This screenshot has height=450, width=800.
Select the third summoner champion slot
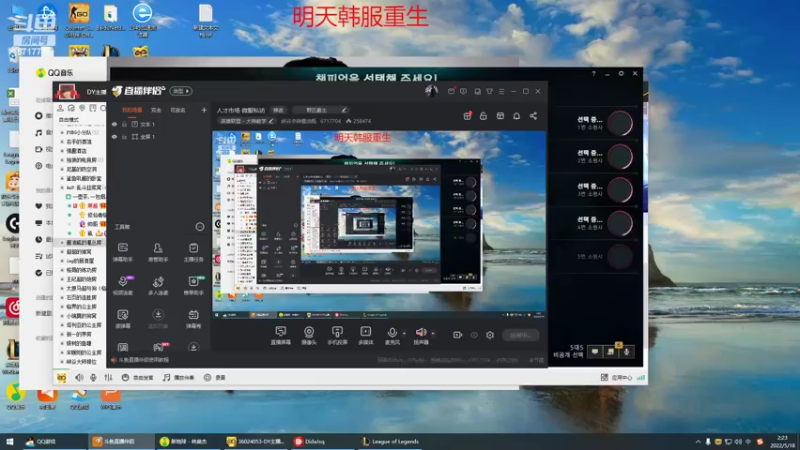620,190
